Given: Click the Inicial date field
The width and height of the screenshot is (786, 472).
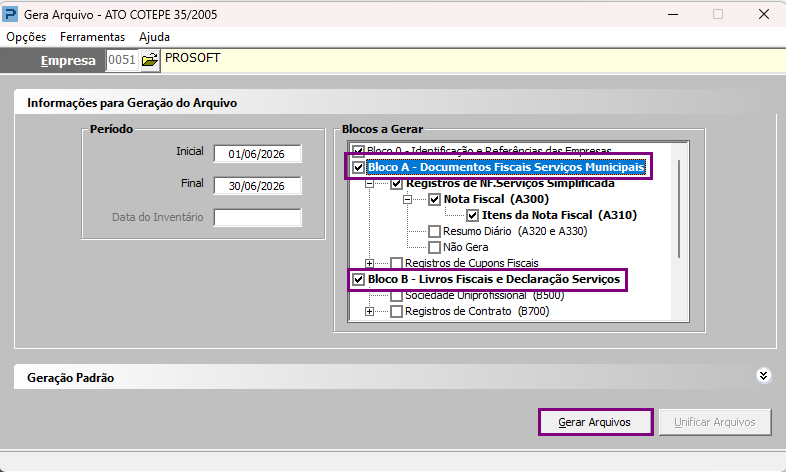Looking at the screenshot, I should pos(257,154).
